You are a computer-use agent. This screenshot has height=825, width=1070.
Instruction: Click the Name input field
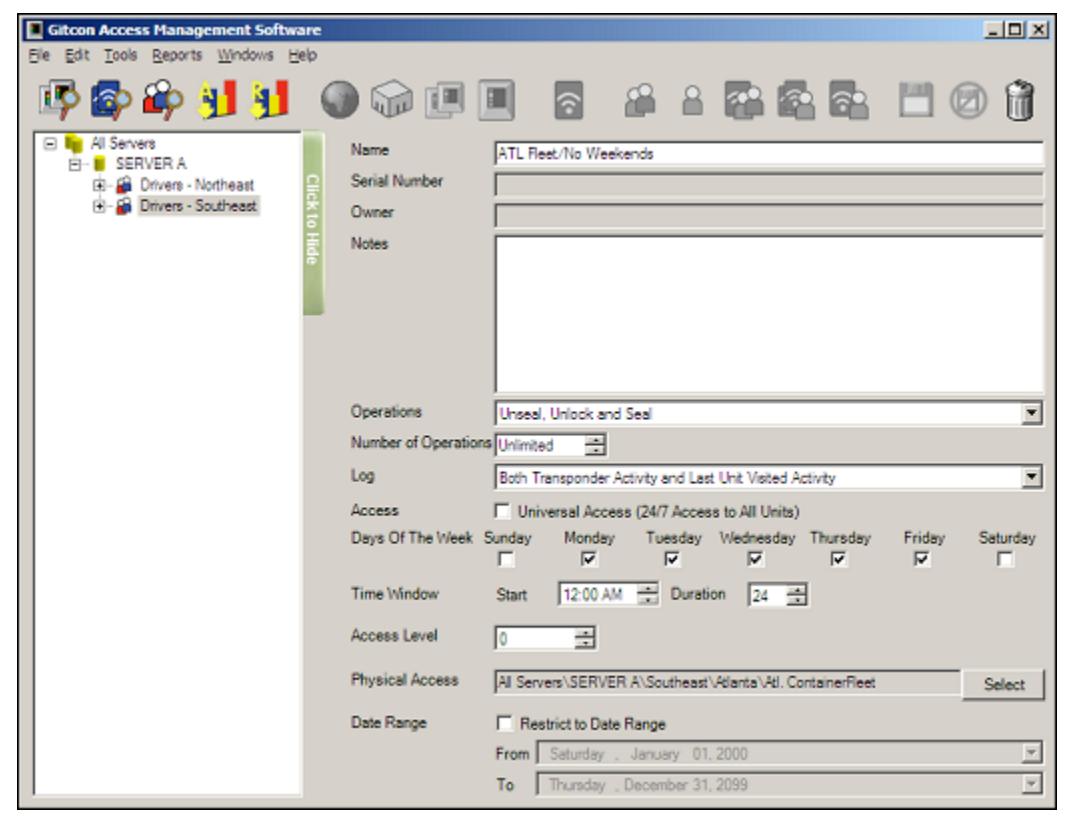point(768,154)
